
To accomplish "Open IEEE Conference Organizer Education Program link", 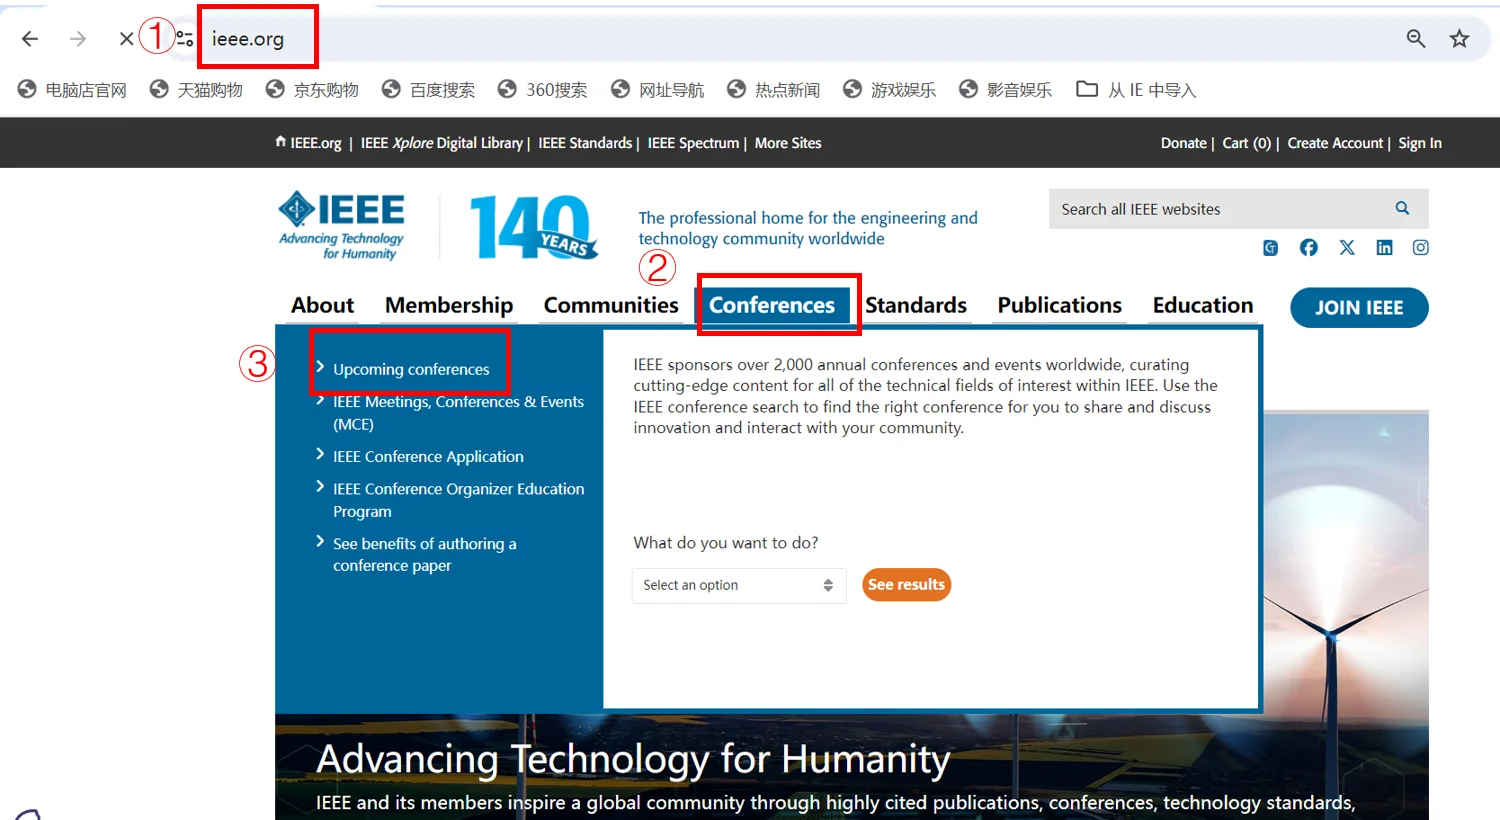I will 458,500.
